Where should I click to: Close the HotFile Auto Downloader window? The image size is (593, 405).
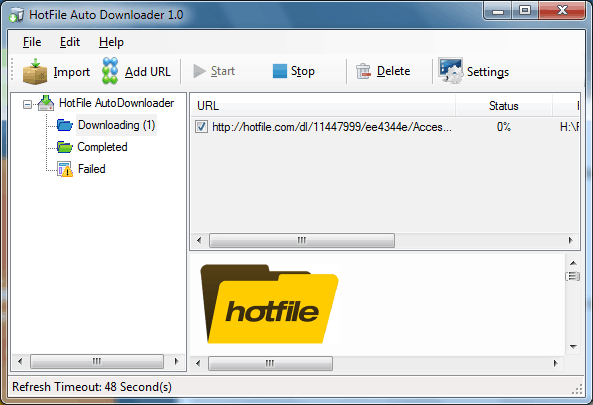[x=562, y=11]
